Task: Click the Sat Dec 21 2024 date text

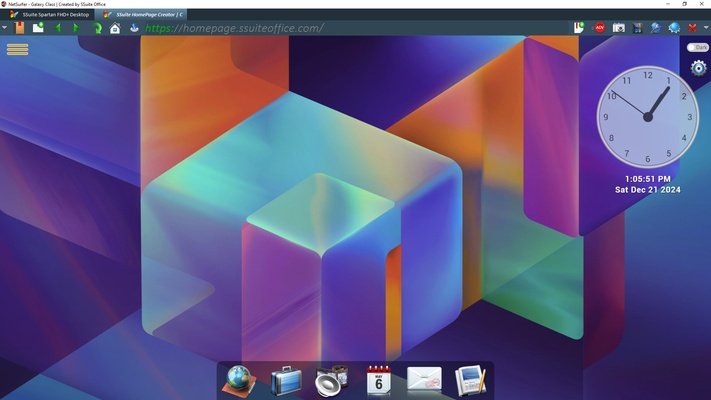Action: tap(648, 190)
